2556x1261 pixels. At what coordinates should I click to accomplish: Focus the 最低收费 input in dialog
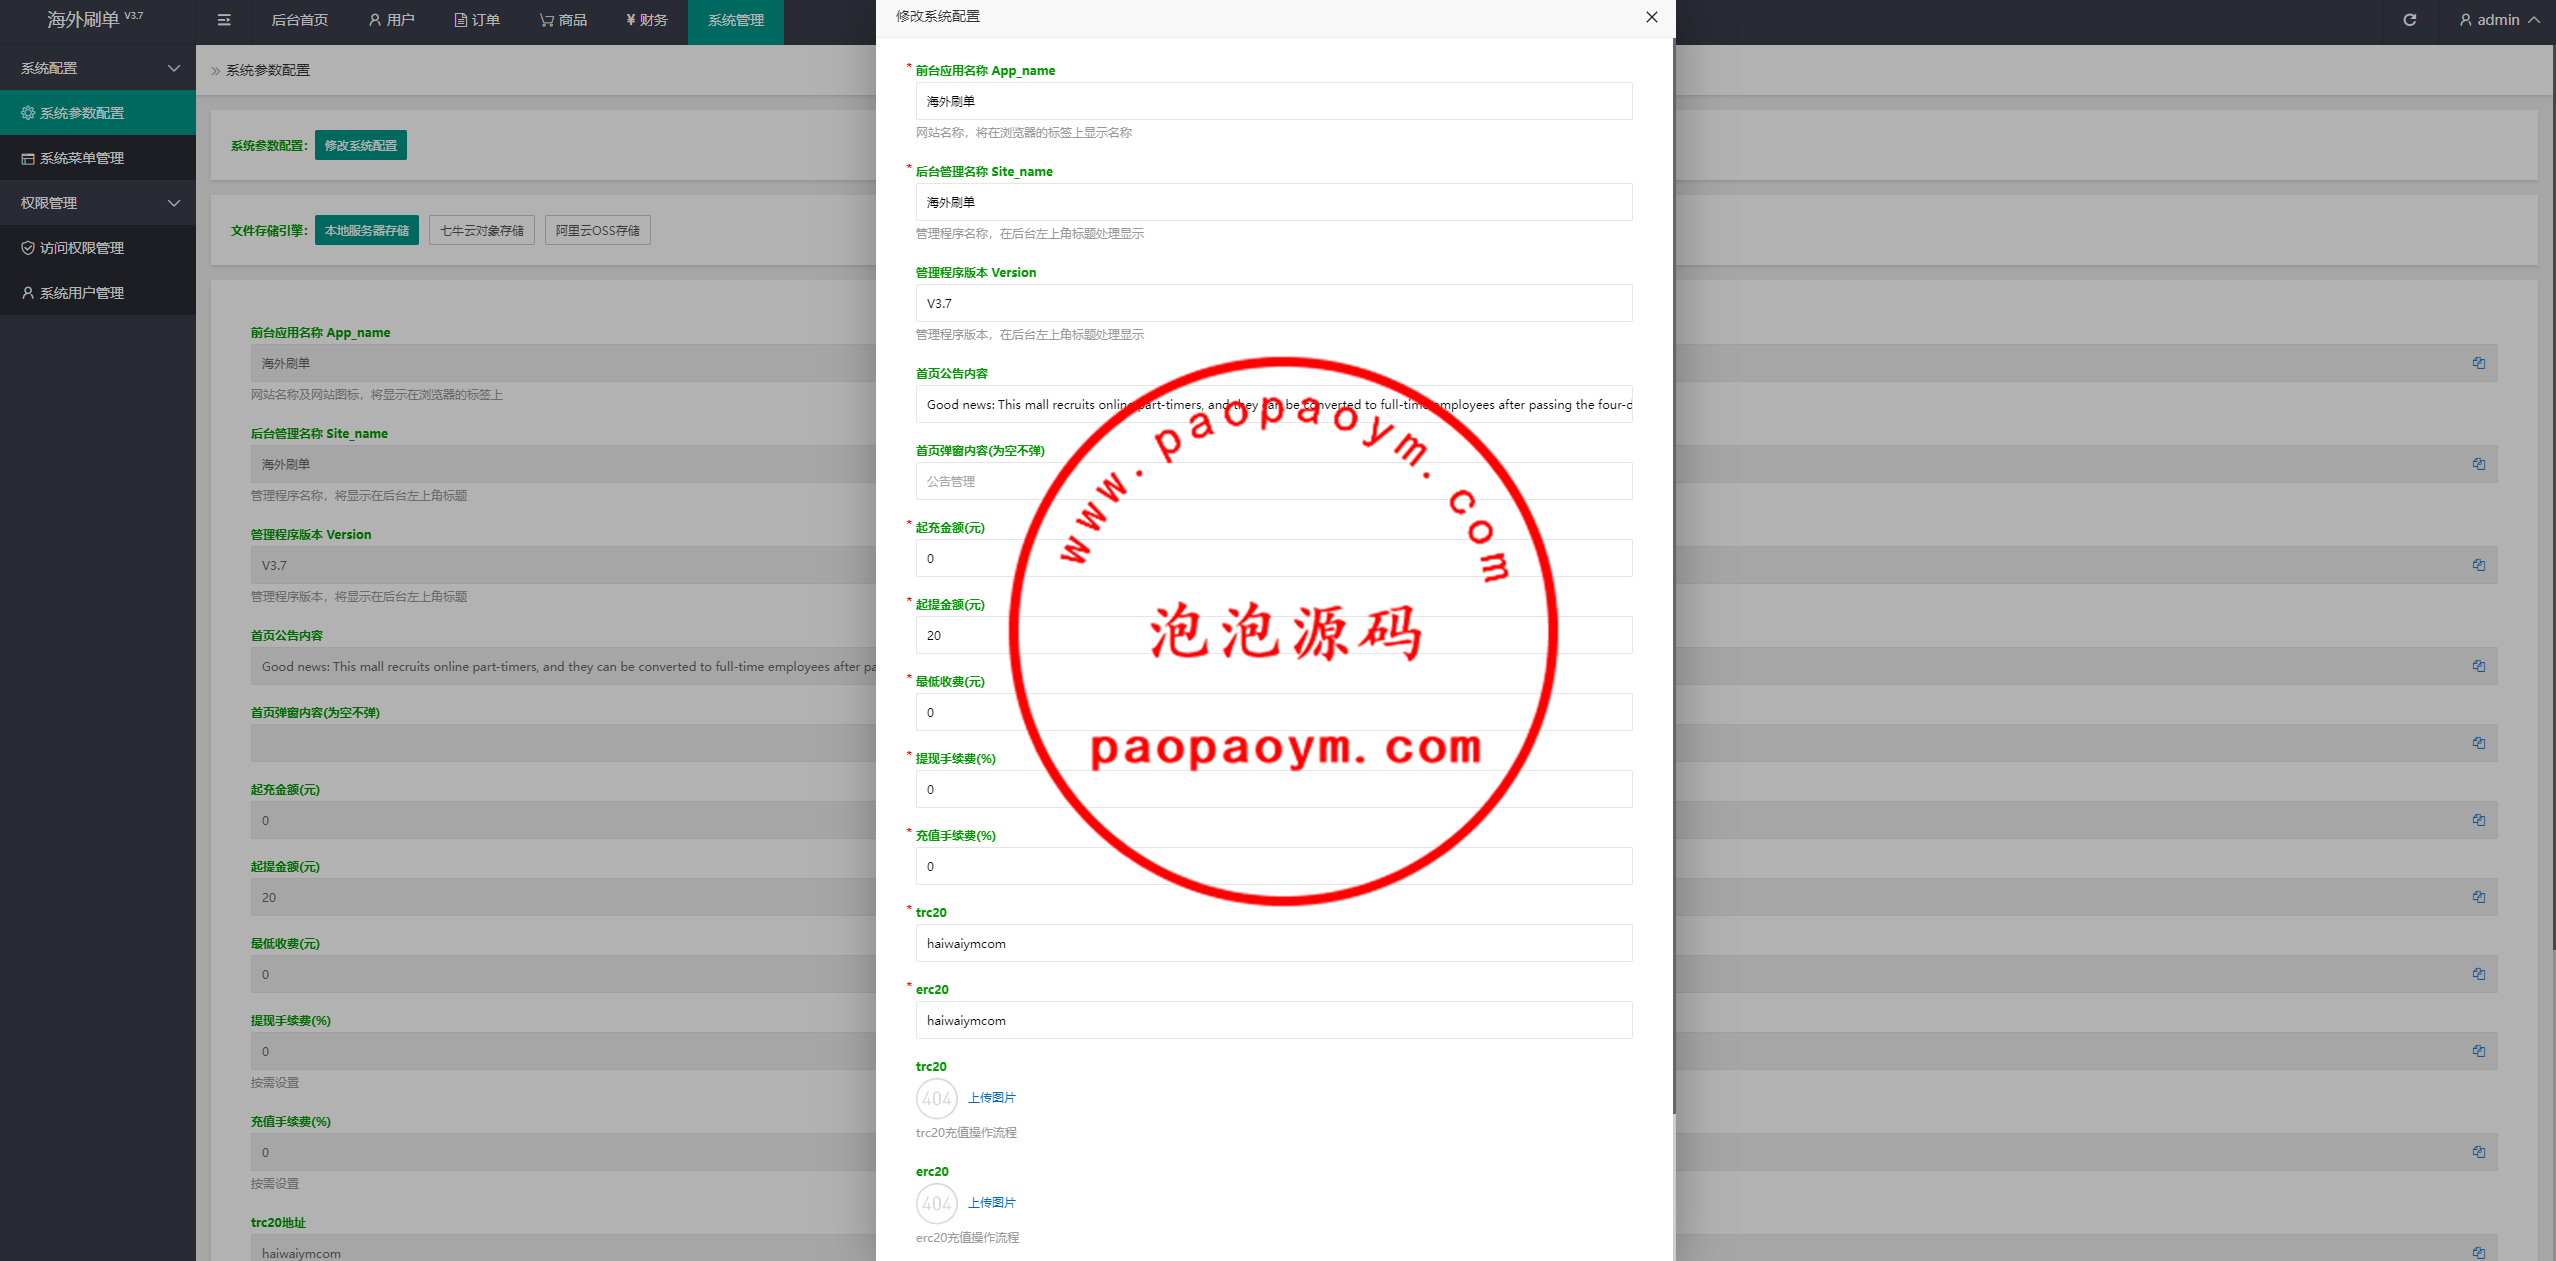1274,712
